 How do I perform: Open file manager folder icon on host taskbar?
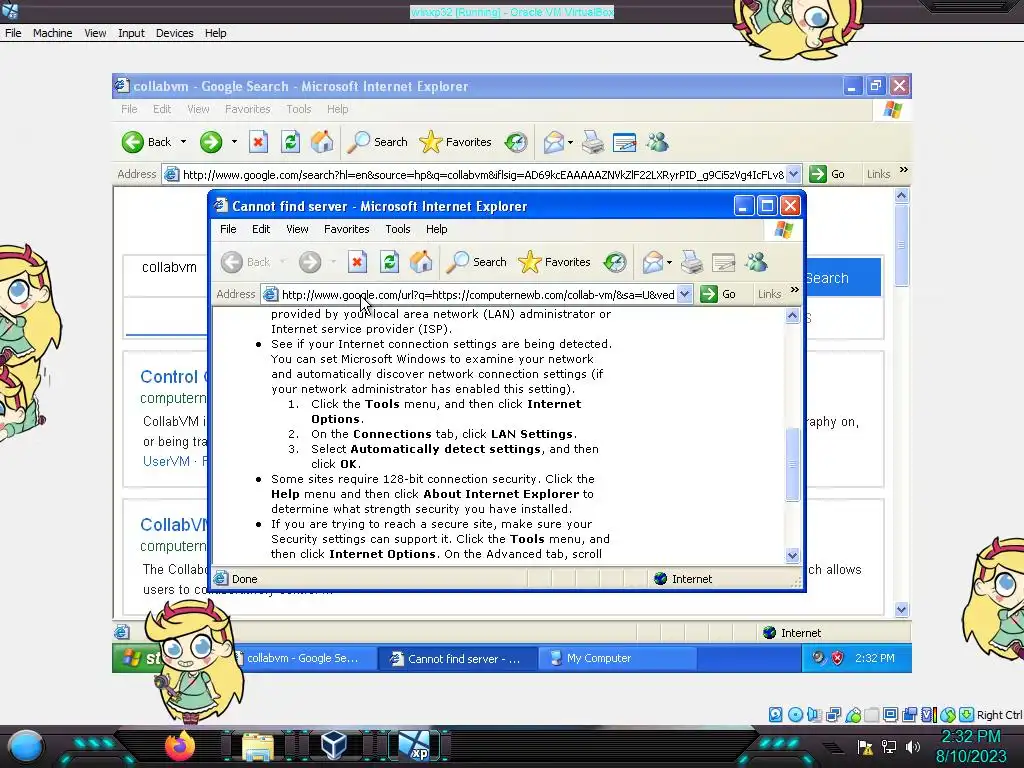pos(258,747)
